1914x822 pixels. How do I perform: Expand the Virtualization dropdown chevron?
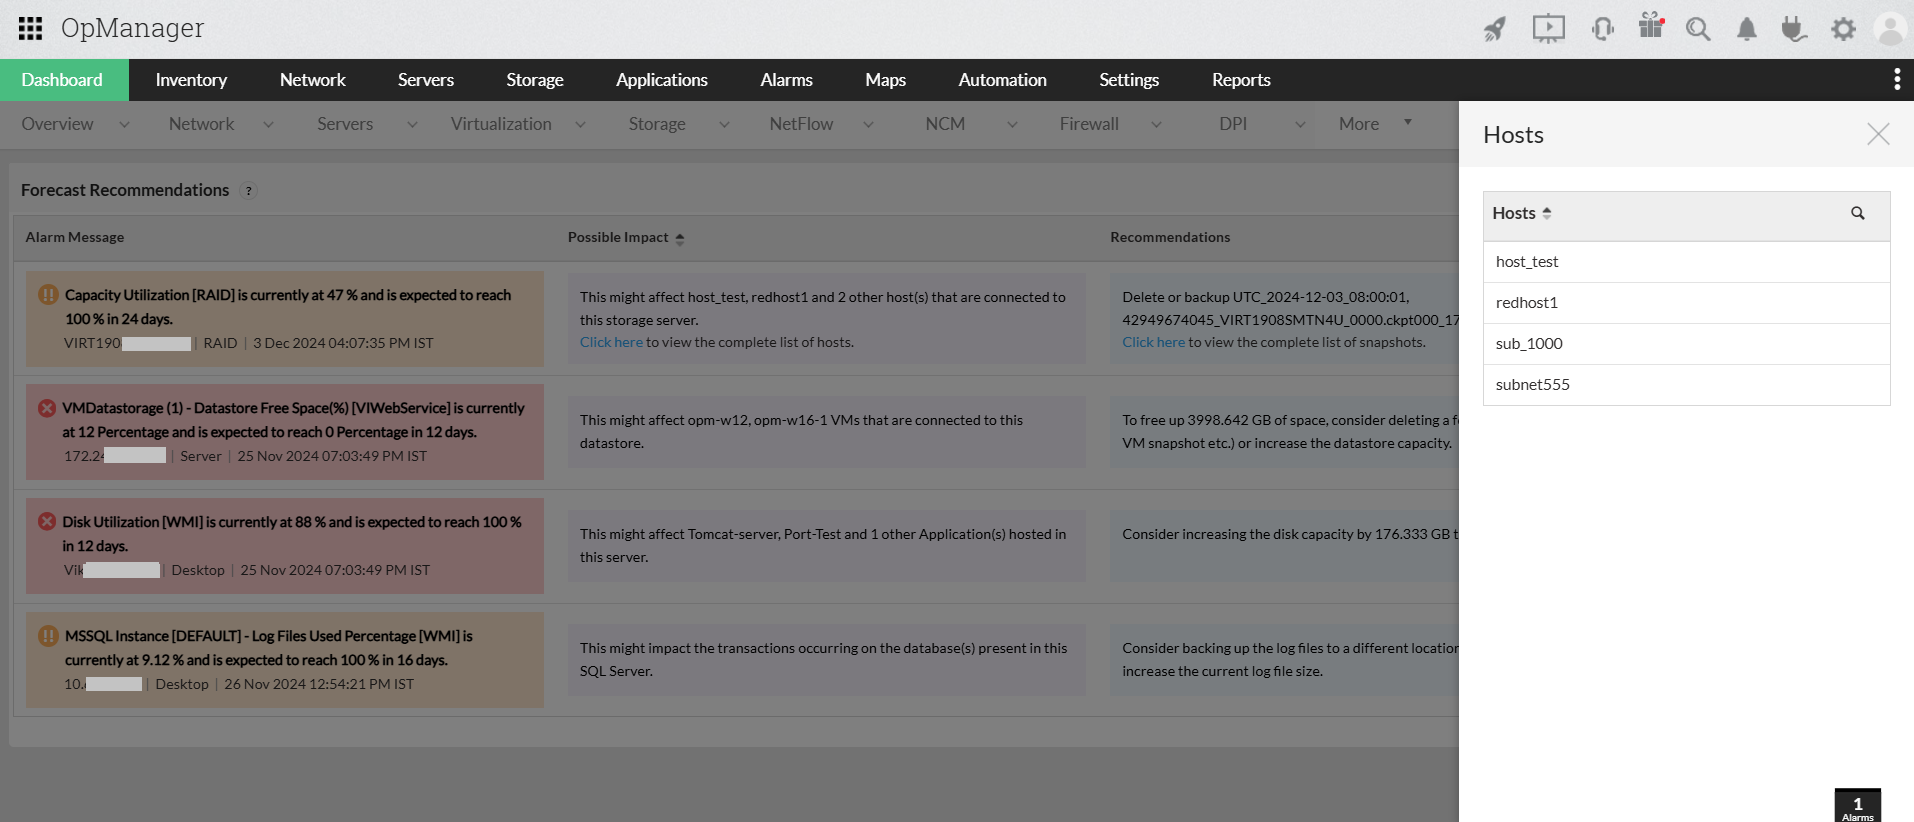(580, 125)
